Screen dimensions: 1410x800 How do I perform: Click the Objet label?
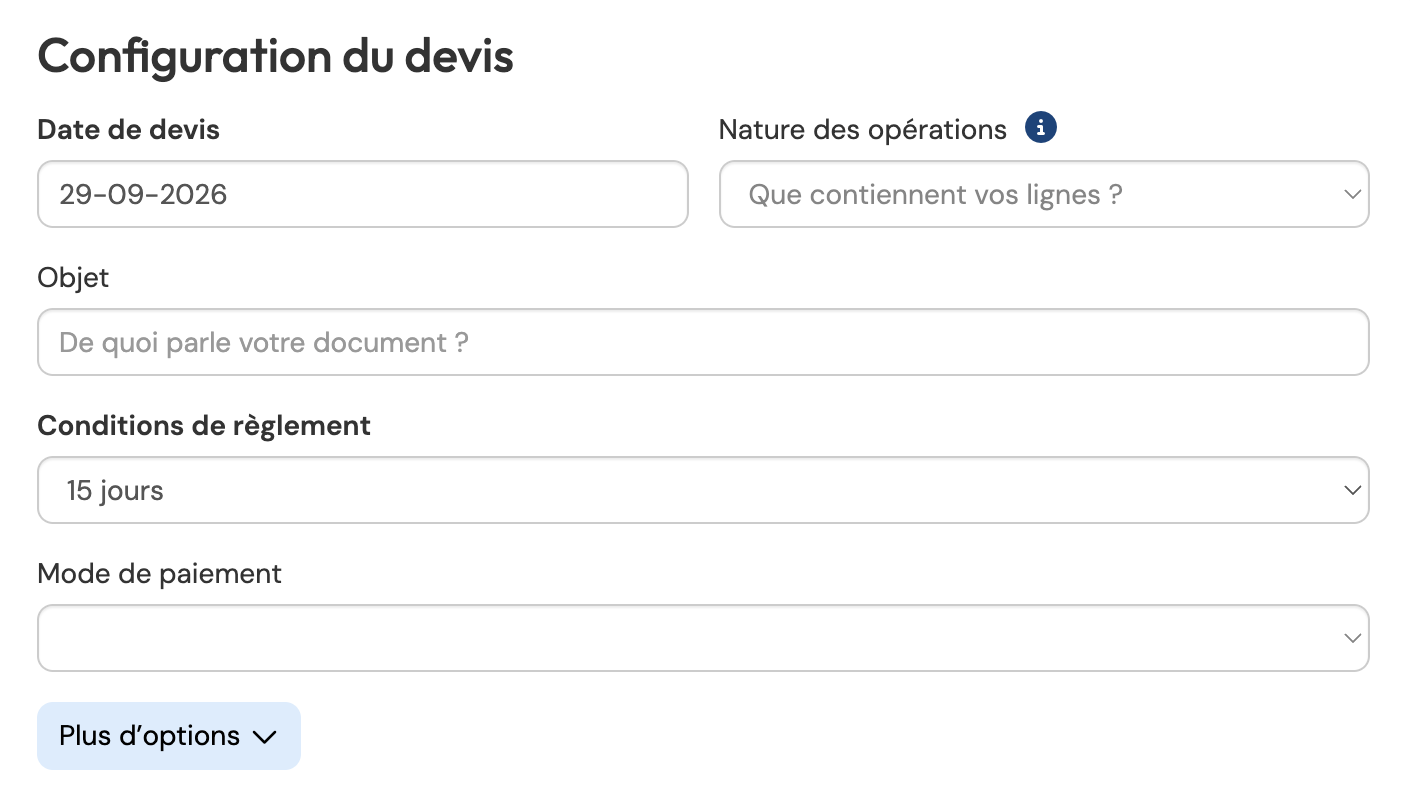click(73, 278)
